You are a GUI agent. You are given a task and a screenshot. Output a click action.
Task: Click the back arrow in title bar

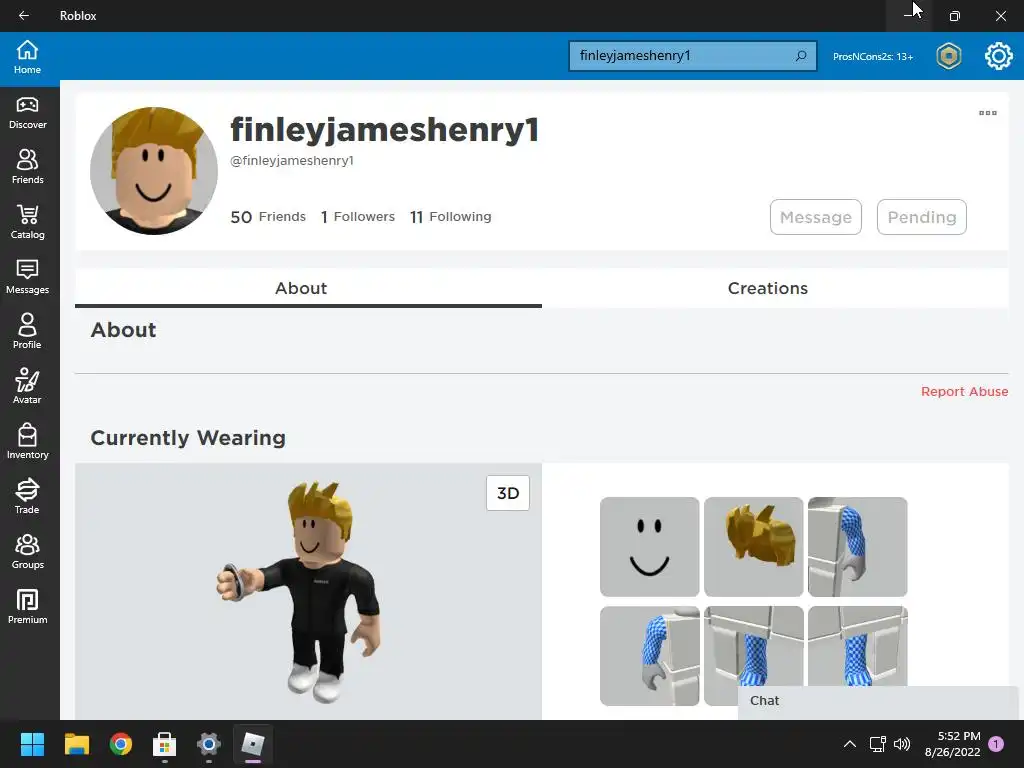(x=24, y=16)
